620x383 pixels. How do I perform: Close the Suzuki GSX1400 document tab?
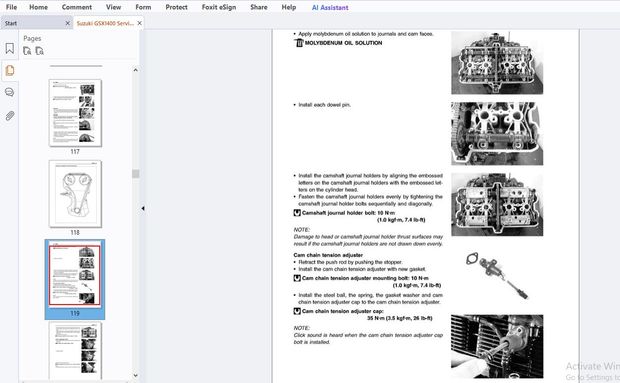pos(140,23)
